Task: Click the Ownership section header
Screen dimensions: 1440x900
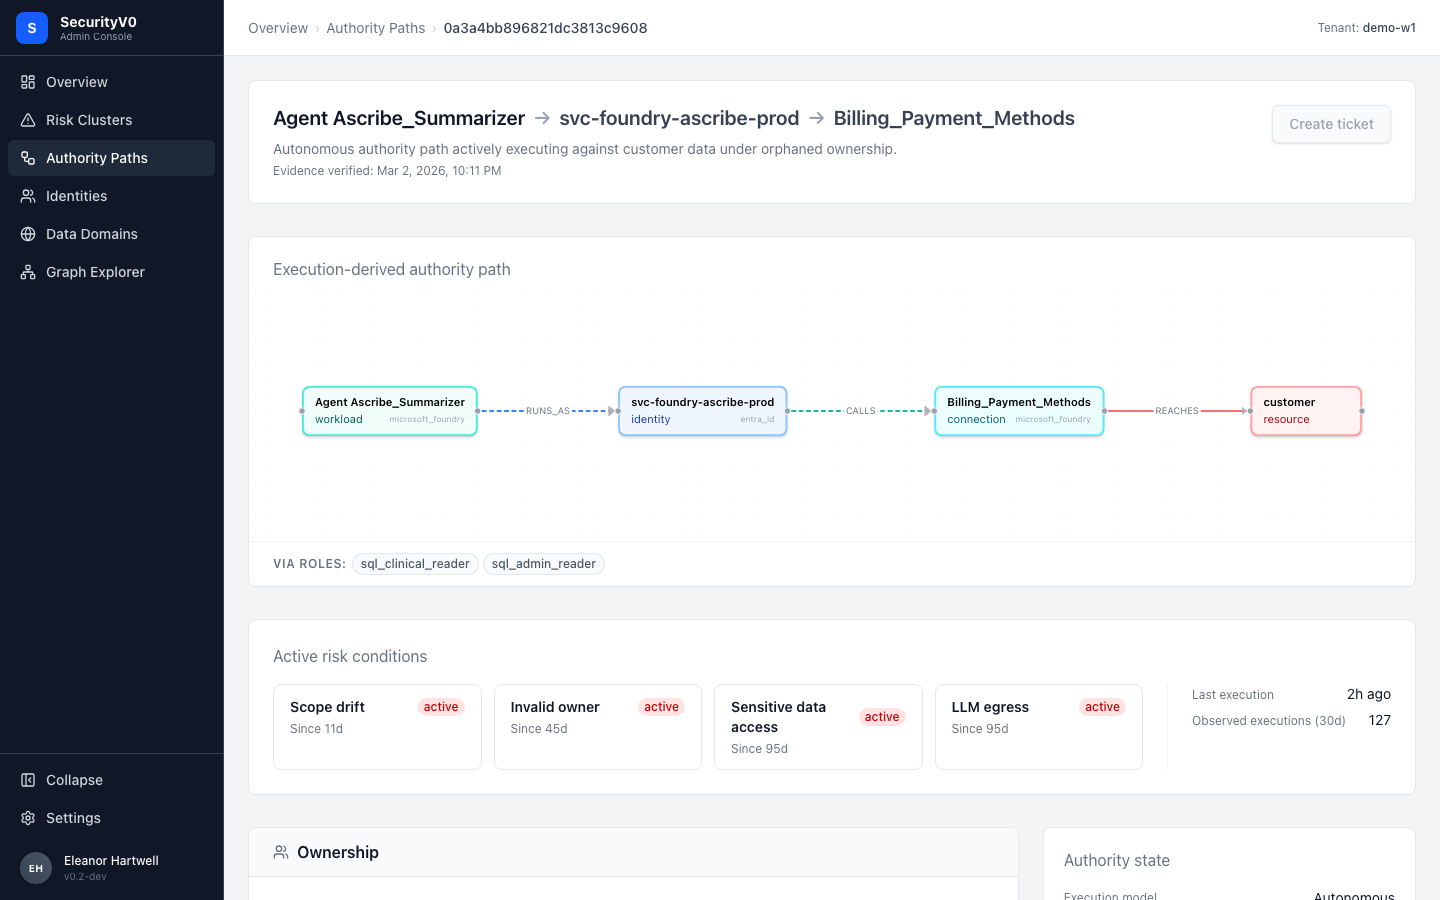Action: (633, 852)
